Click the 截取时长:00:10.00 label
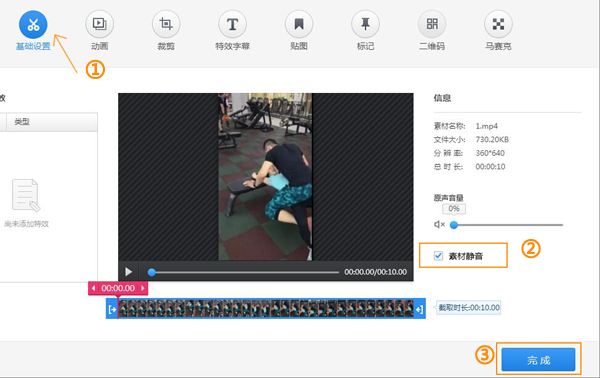The image size is (600, 378). (x=469, y=308)
